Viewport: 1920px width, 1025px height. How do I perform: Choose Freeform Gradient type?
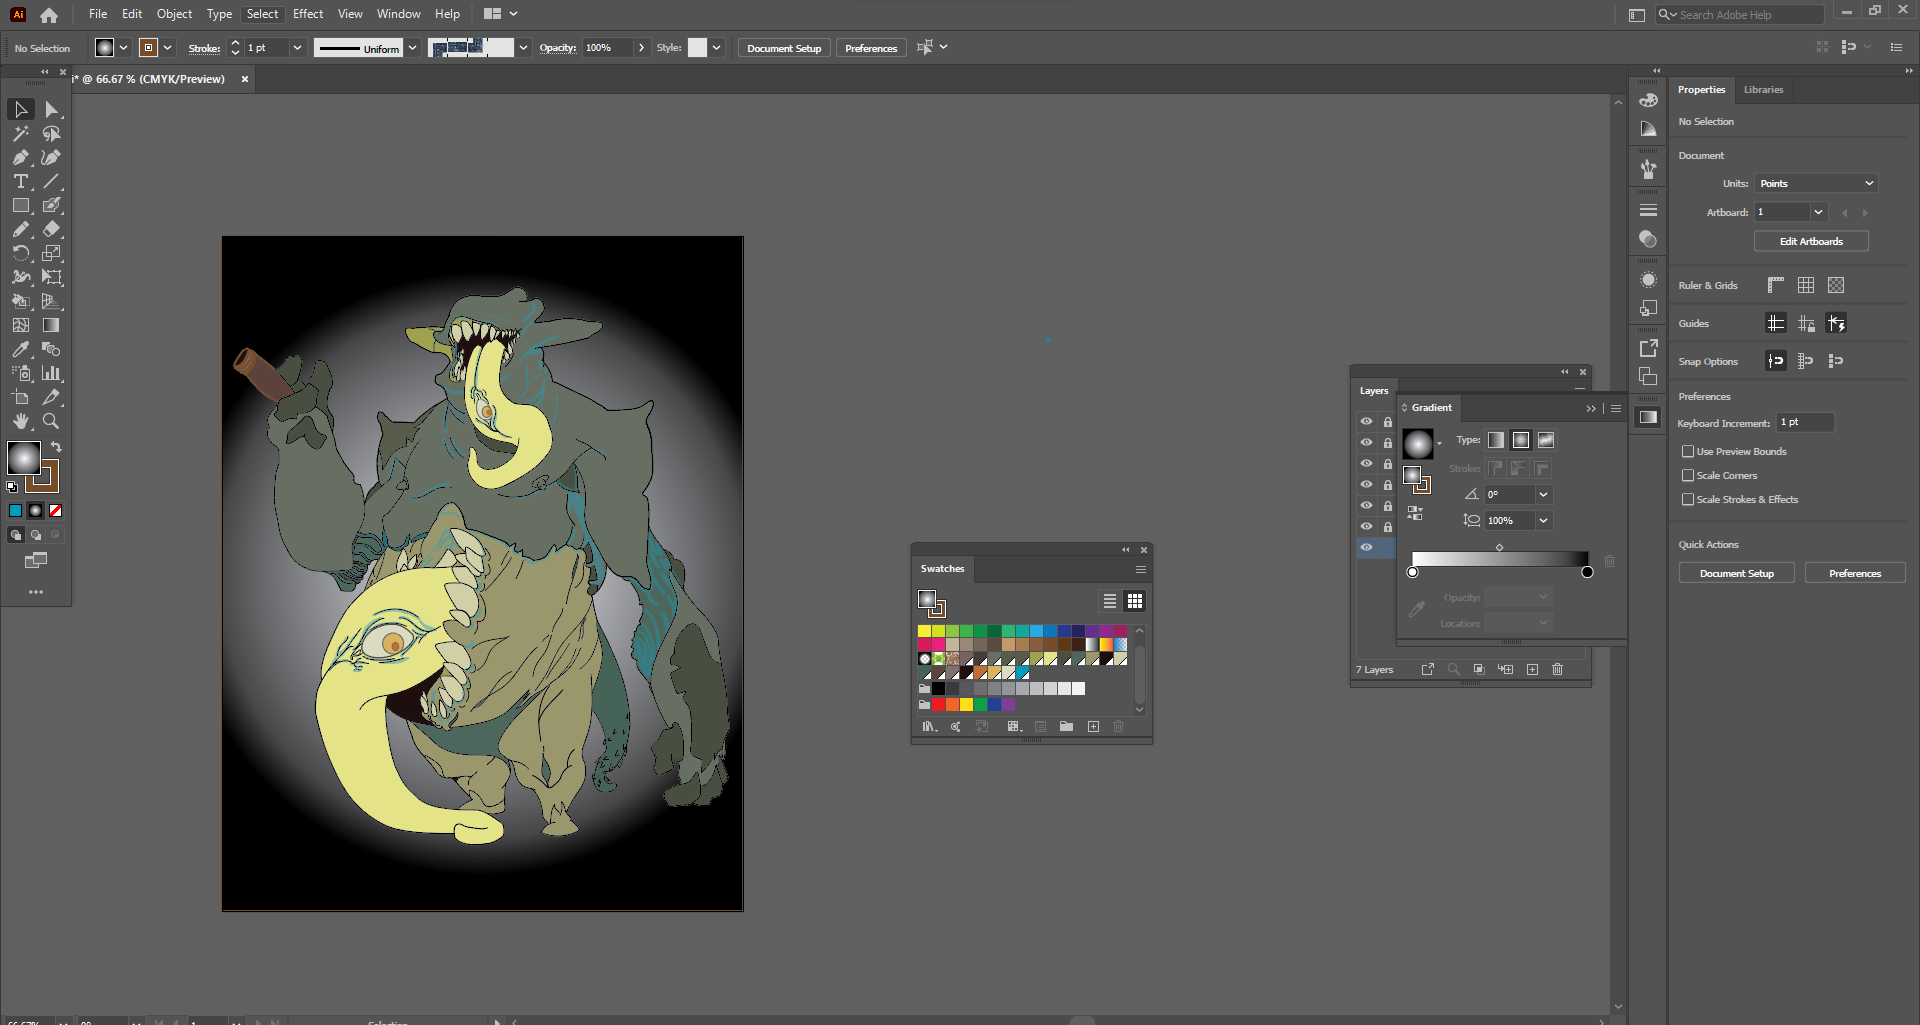1546,440
